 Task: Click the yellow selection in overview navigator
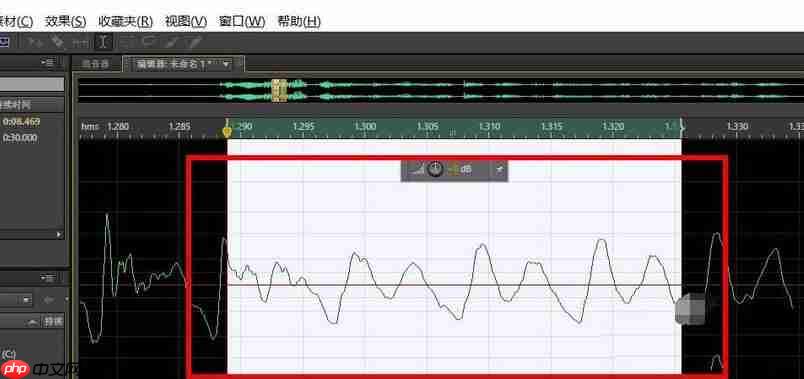(x=278, y=90)
